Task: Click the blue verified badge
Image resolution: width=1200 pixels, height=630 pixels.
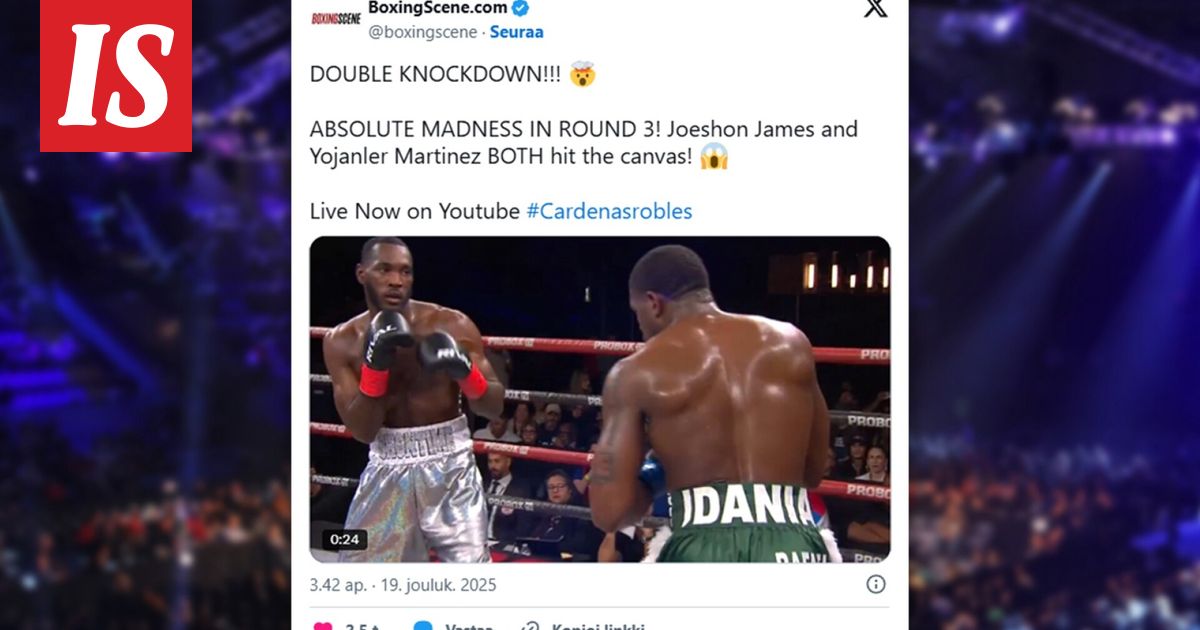Action: point(521,8)
